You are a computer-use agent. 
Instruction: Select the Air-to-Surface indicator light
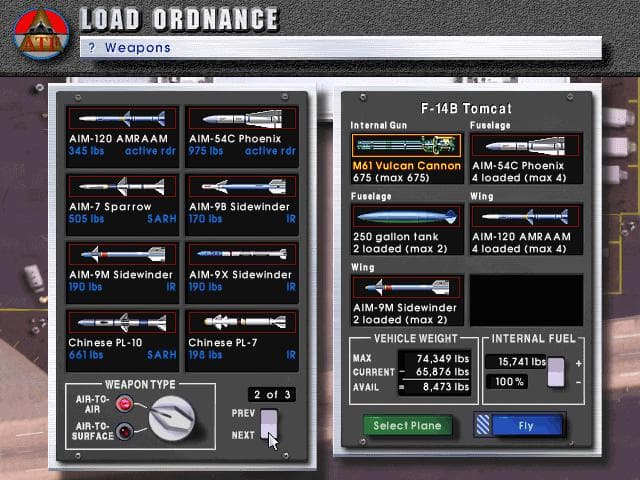pos(124,431)
